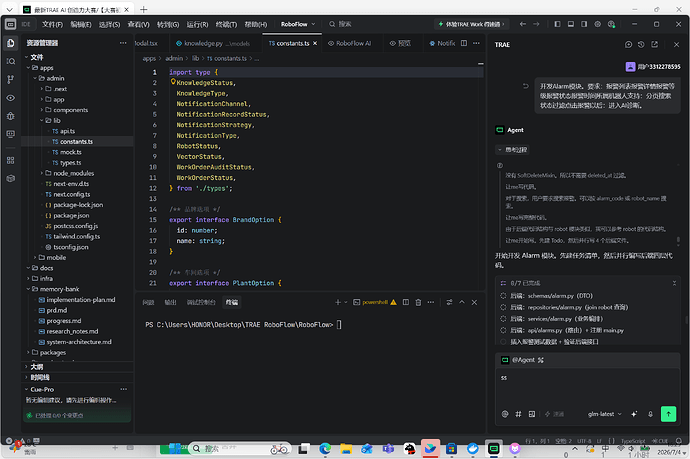Screen dimensions: 690x459
Task: Click the @Agent mention label
Action: [x=523, y=360]
